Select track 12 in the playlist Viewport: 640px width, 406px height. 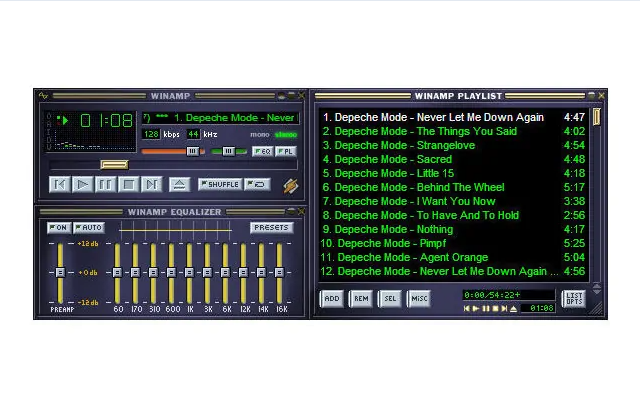(x=453, y=271)
